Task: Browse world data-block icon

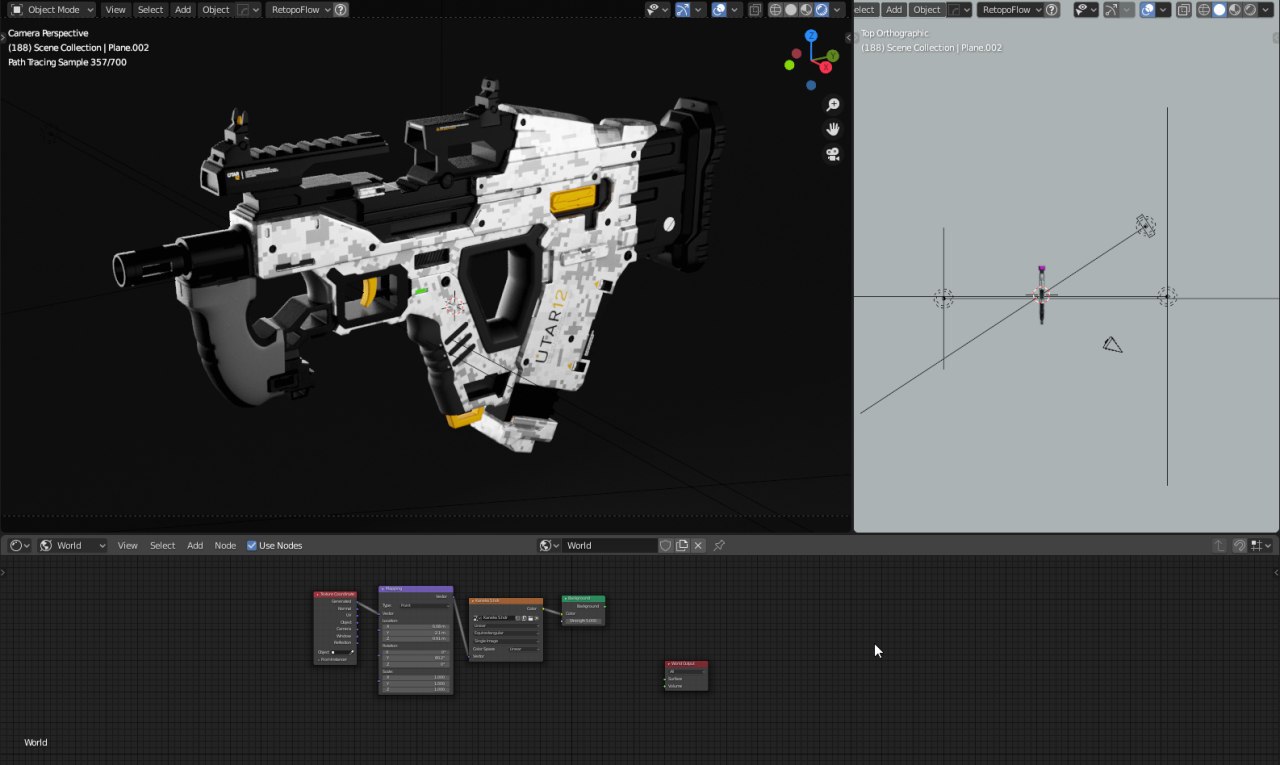Action: (549, 546)
